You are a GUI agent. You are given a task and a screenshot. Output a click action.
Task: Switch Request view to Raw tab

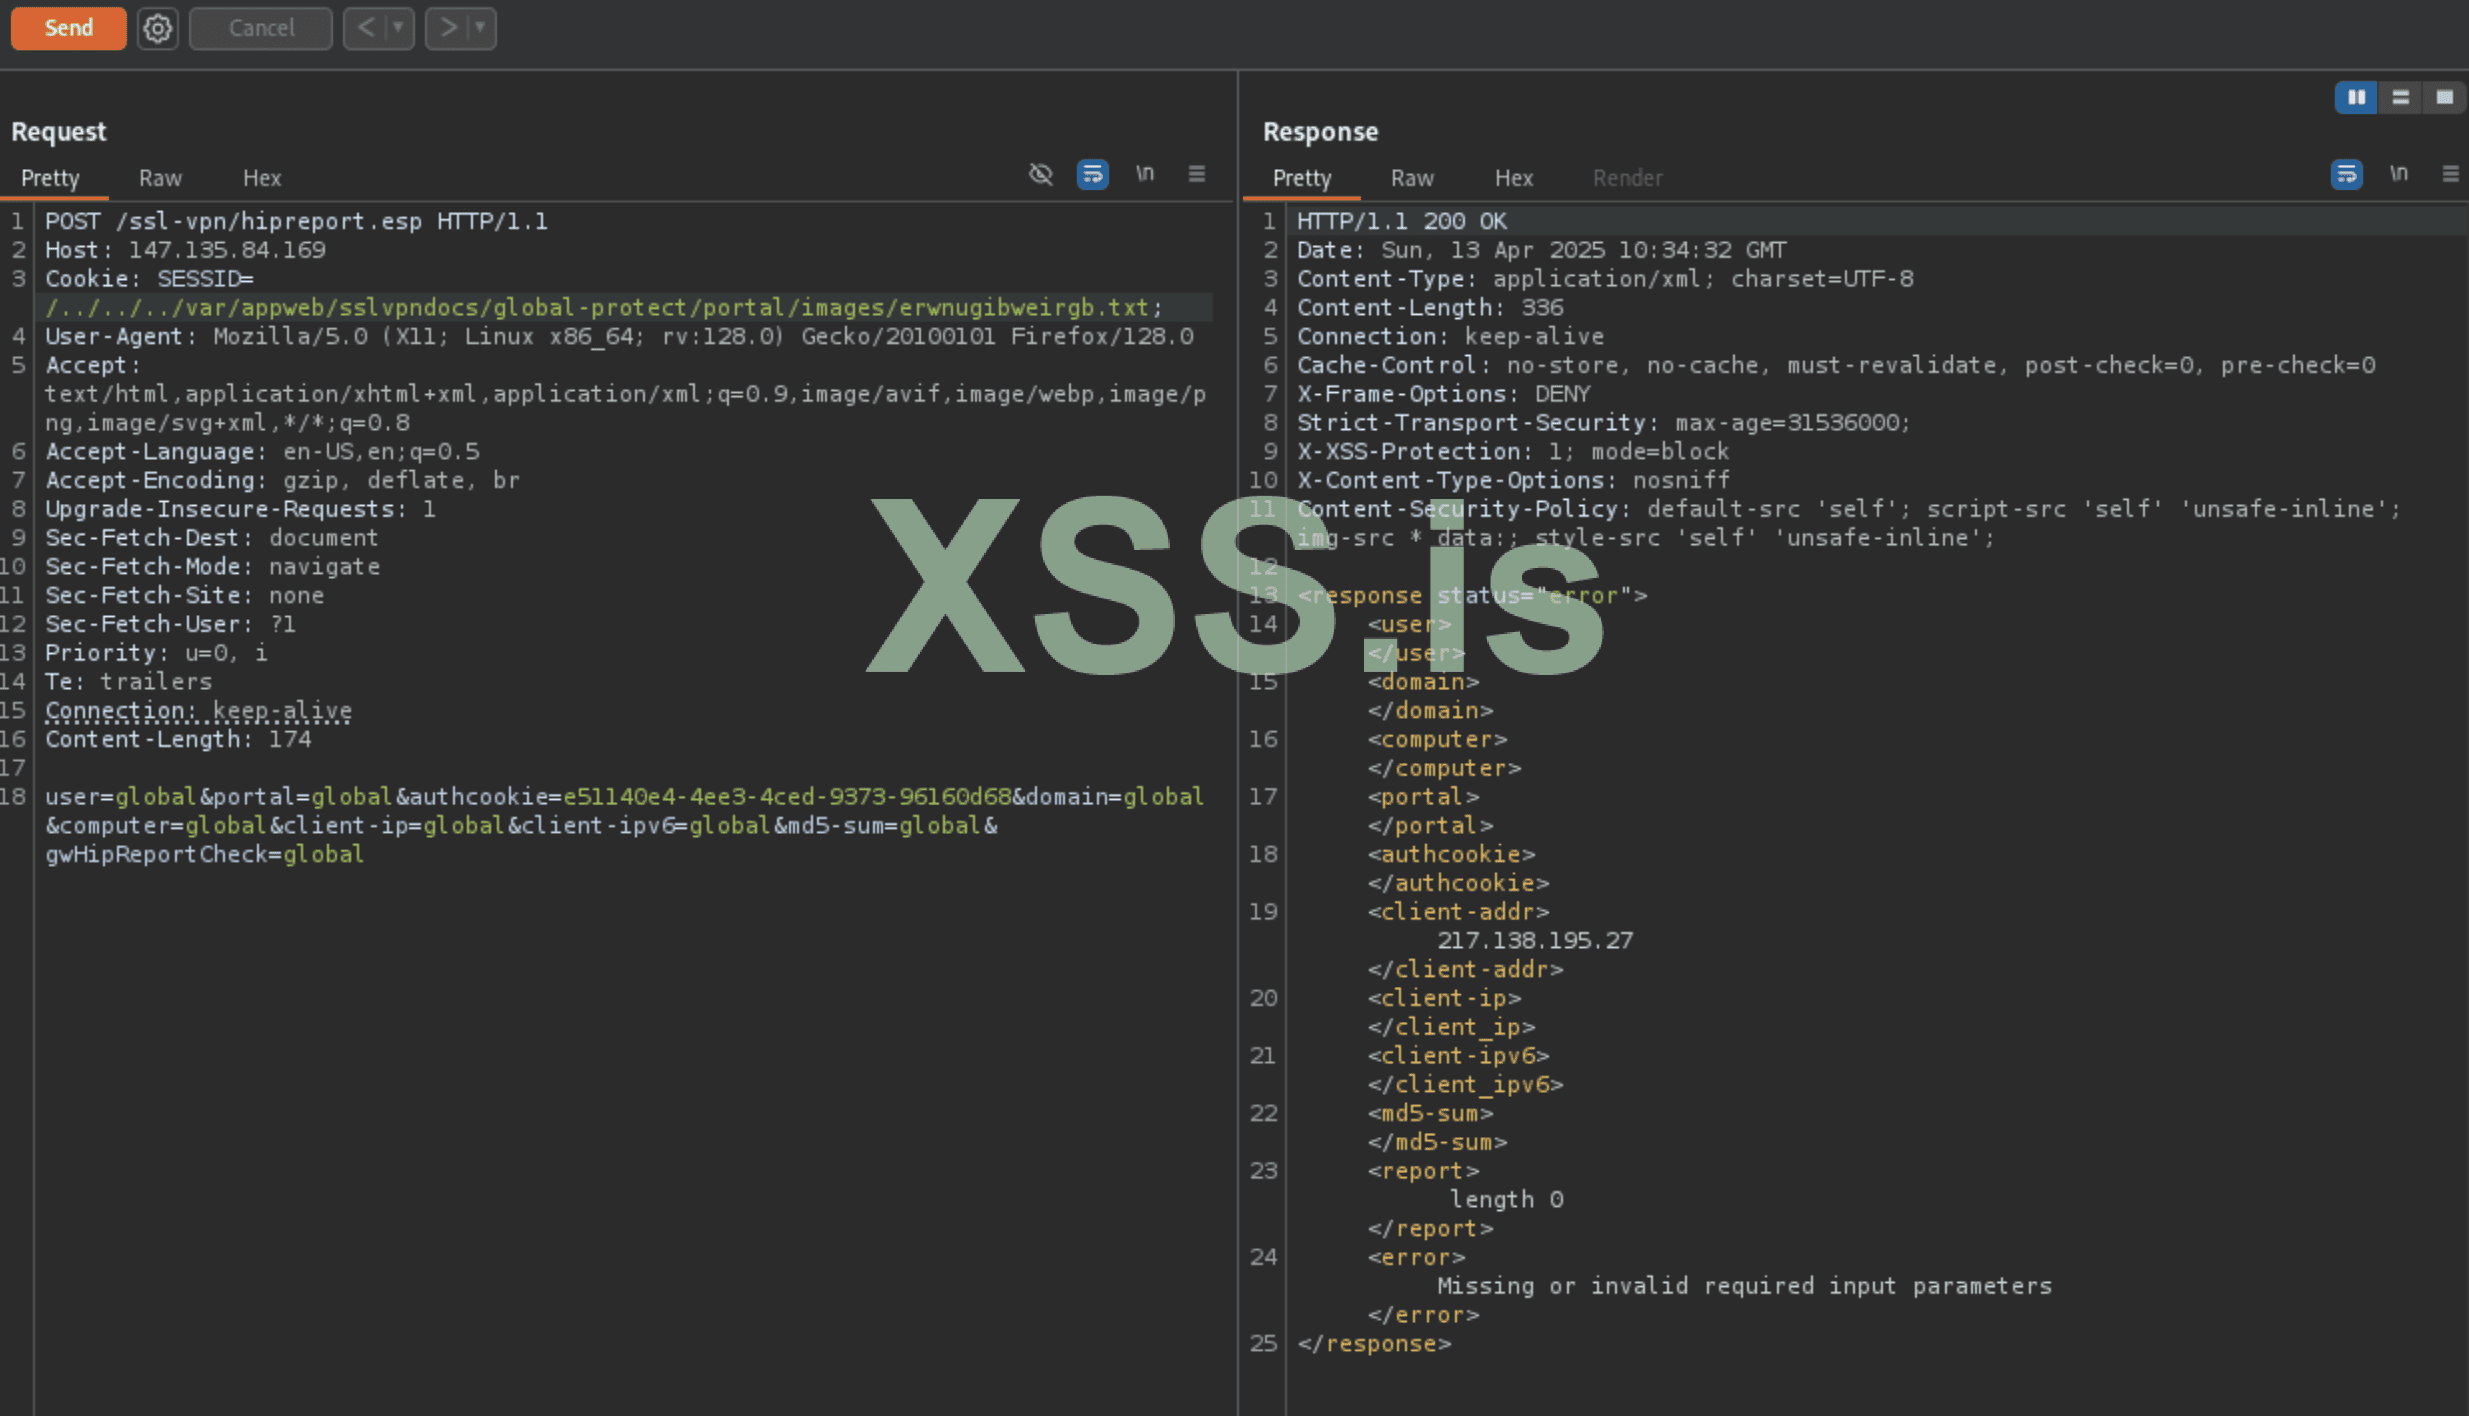tap(160, 178)
